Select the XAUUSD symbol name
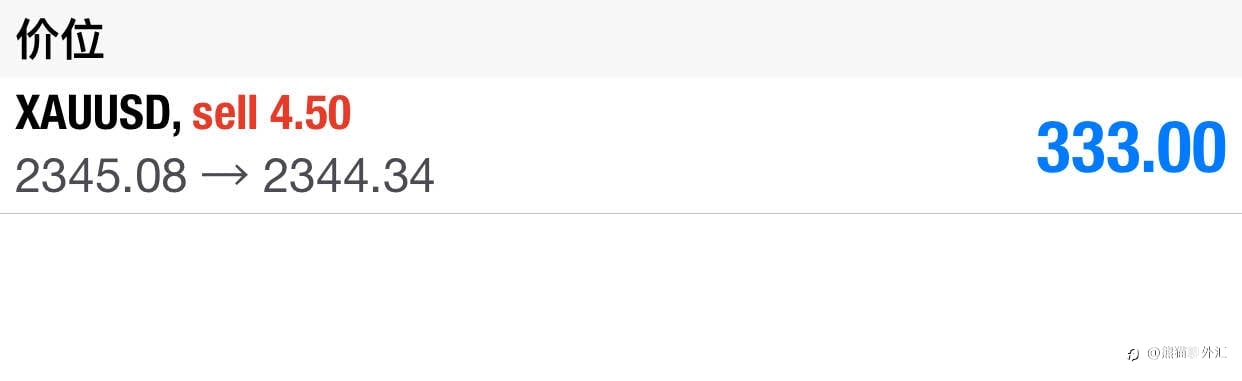This screenshot has height=381, width=1242. 94,115
